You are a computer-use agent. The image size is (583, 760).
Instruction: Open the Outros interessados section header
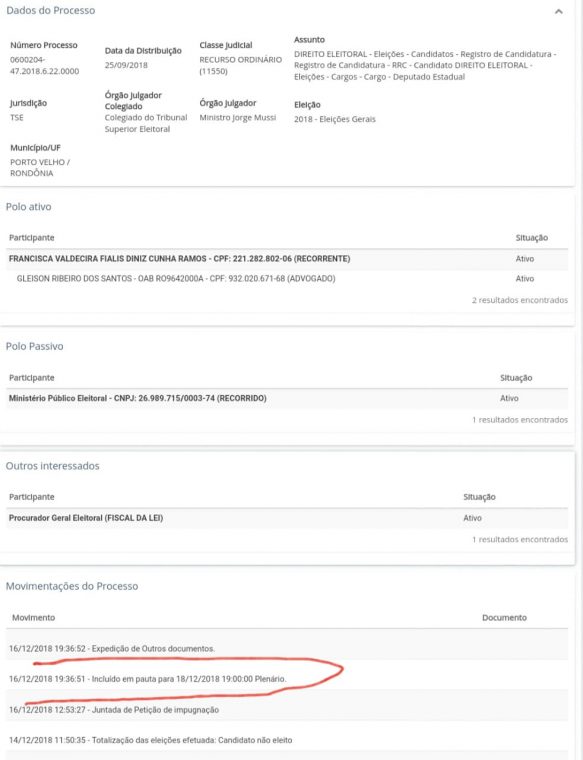[x=52, y=466]
